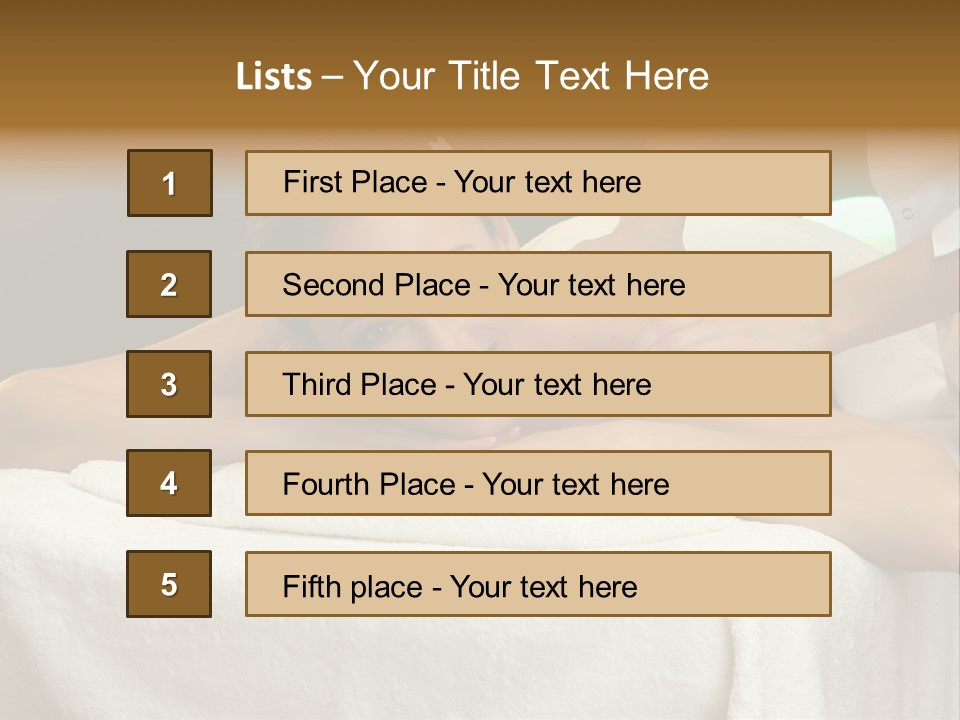960x720 pixels.
Task: Click the white towel at slide bottom
Action: (480, 670)
